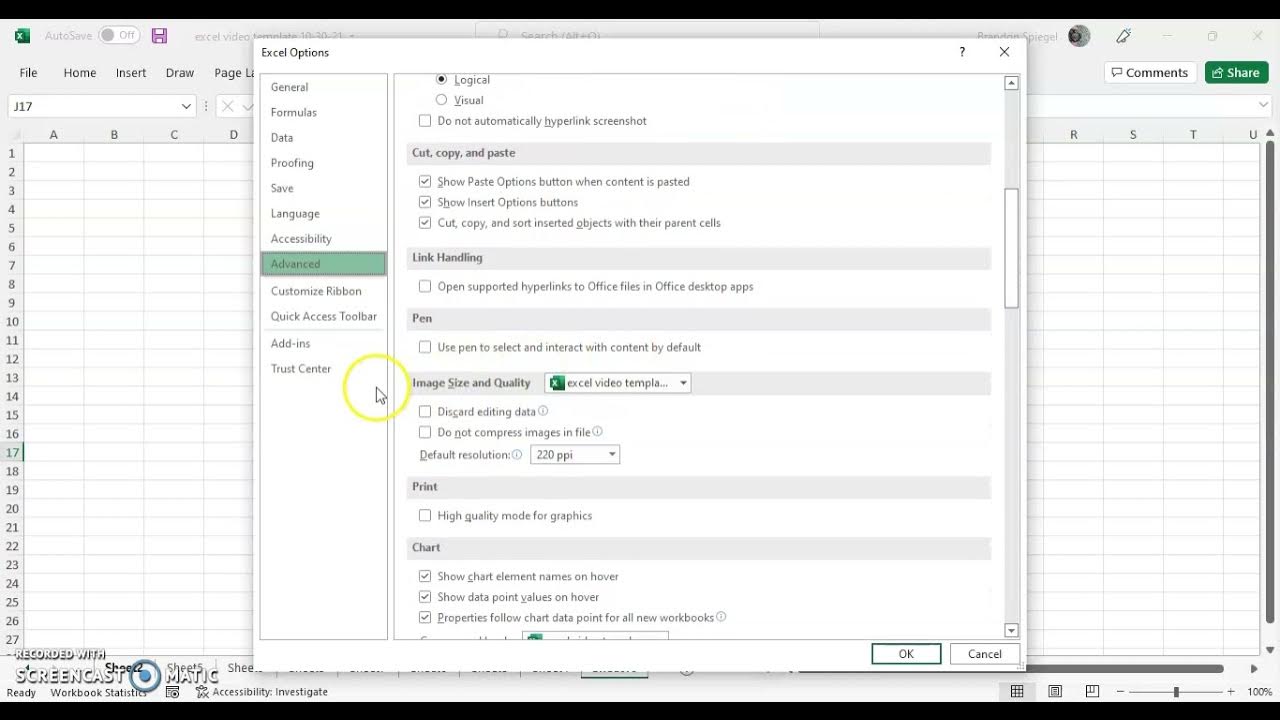Click the options pane scroll up arrow
The width and height of the screenshot is (1280, 720).
1011,83
